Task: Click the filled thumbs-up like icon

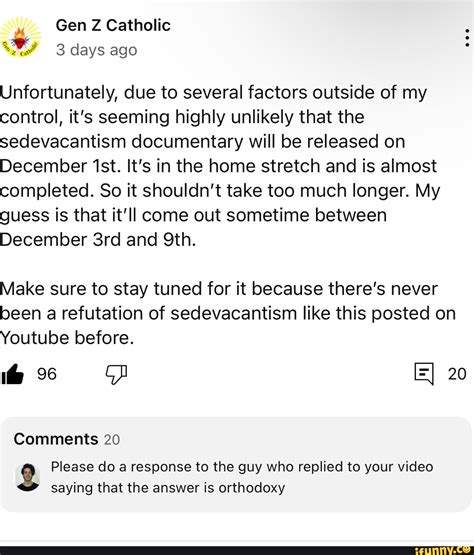Action: 12,374
